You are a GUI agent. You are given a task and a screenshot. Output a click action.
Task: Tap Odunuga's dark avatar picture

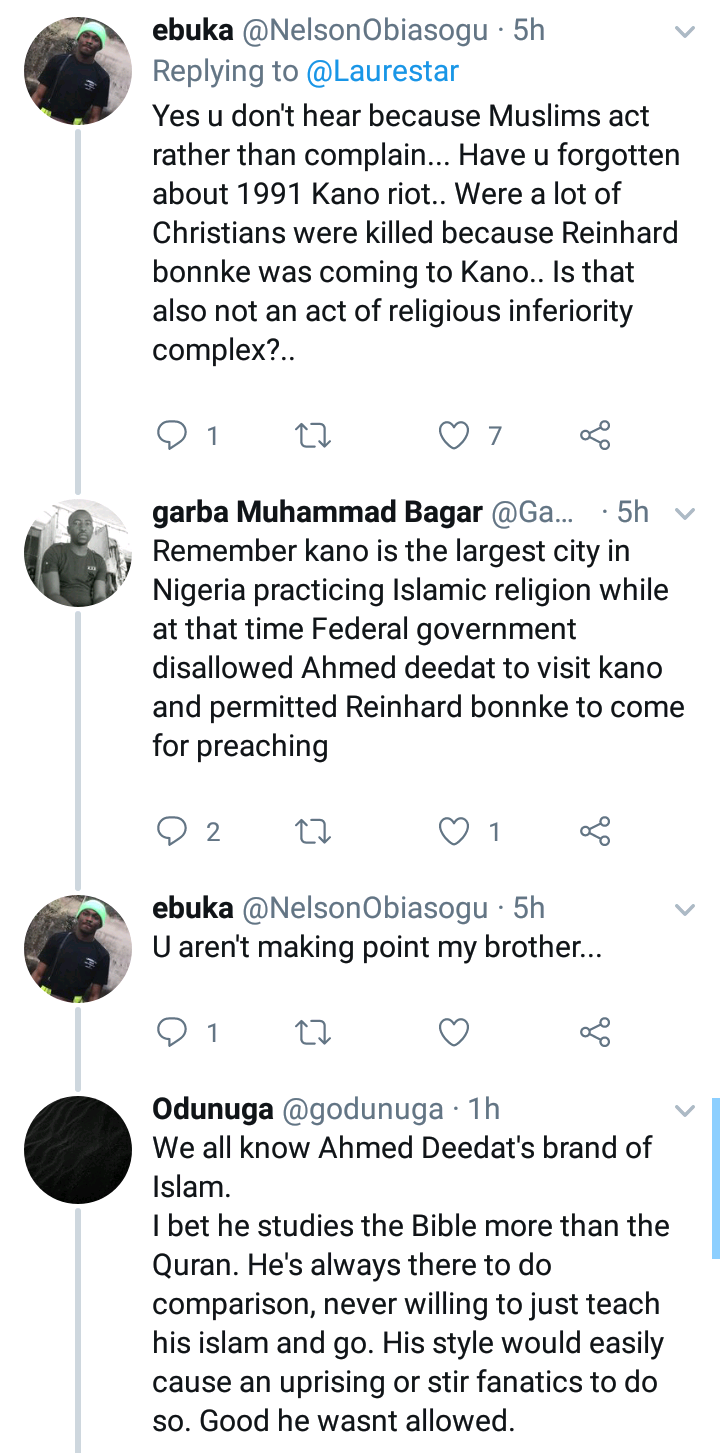click(x=78, y=1149)
